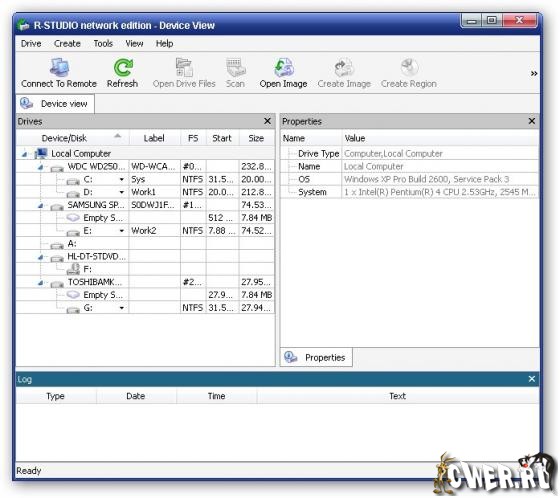Click Empty Space icon under TOSHIBA disk
This screenshot has height=498, width=560.
tap(73, 295)
